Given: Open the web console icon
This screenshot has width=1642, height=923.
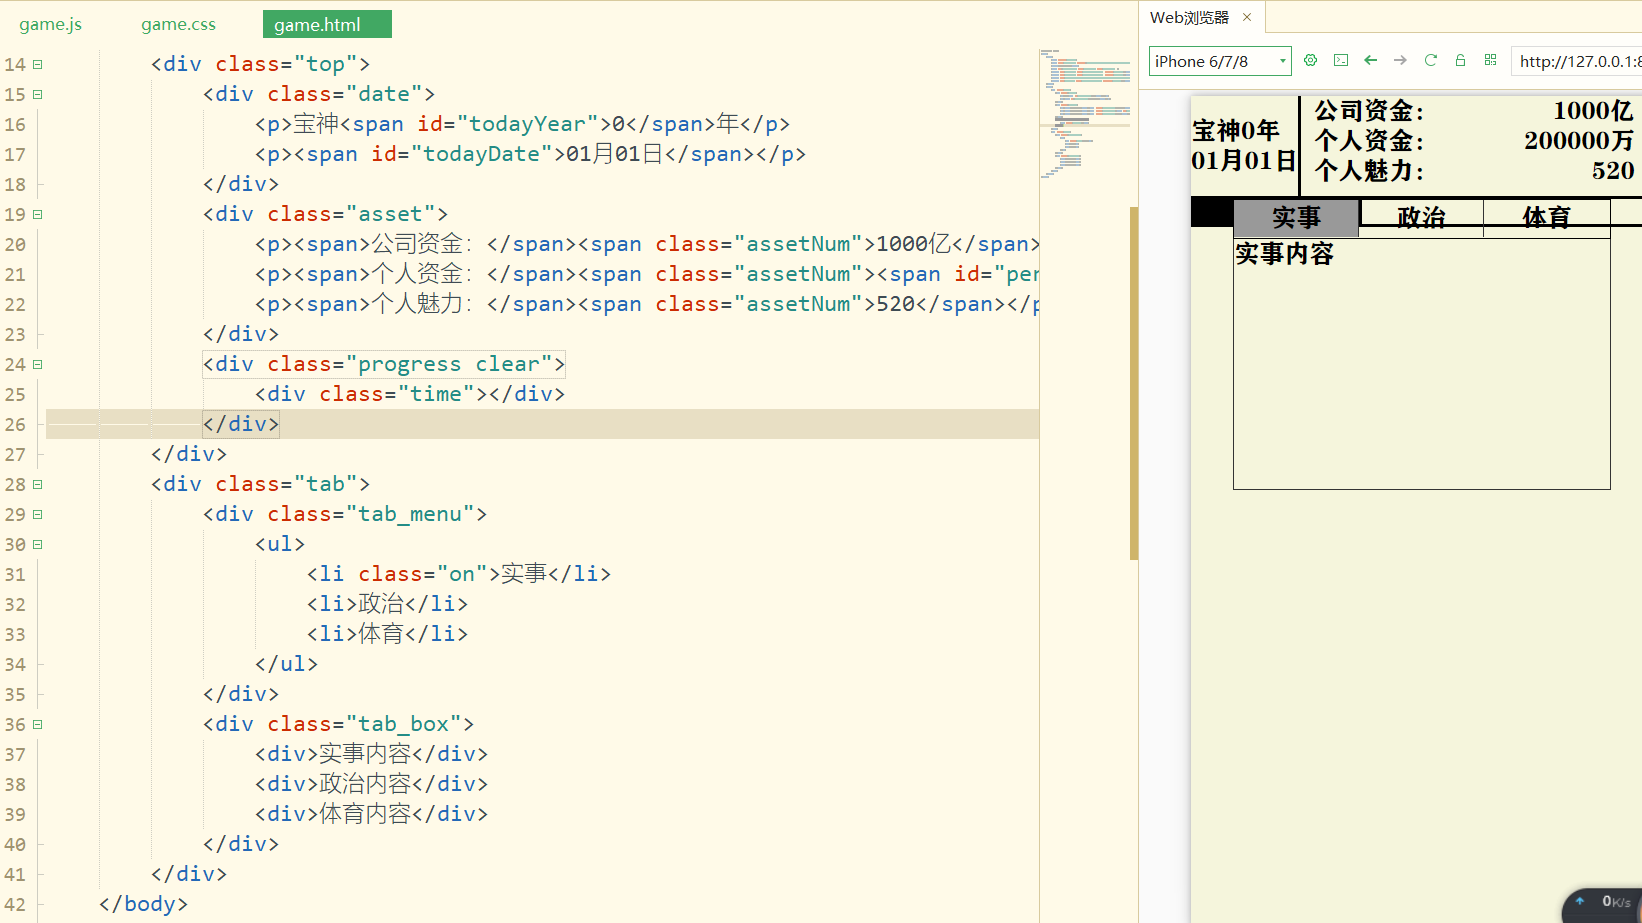Looking at the screenshot, I should (x=1341, y=61).
